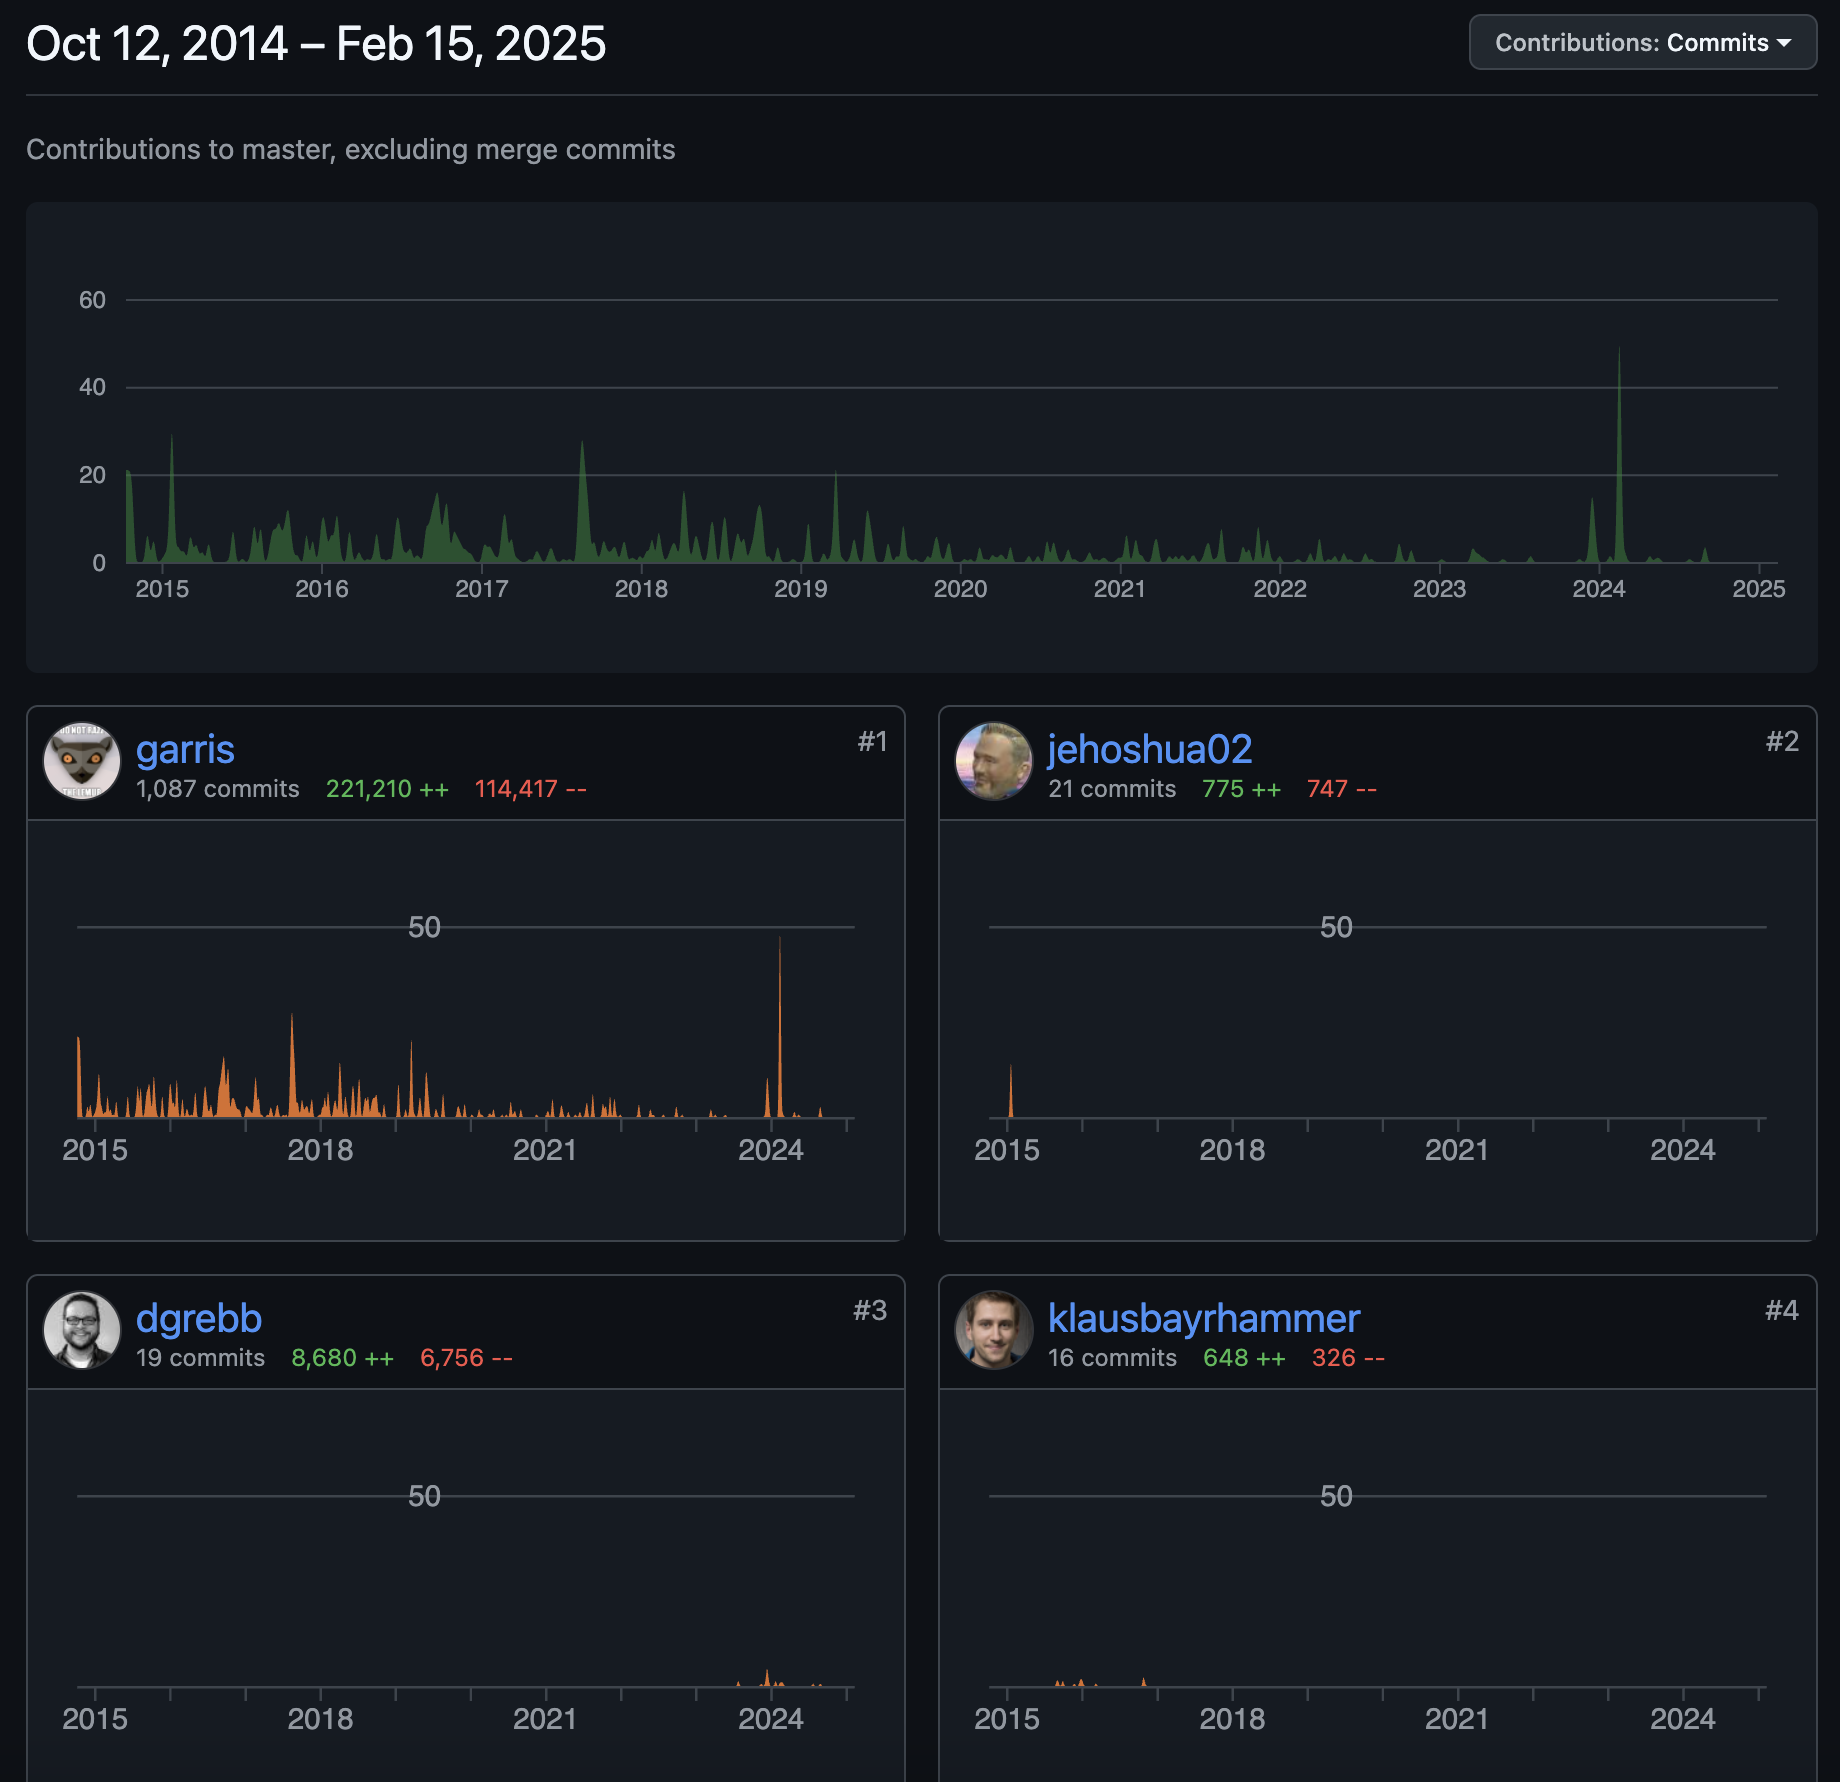View dgrebb 19 commits
The width and height of the screenshot is (1840, 1782).
(x=200, y=1358)
